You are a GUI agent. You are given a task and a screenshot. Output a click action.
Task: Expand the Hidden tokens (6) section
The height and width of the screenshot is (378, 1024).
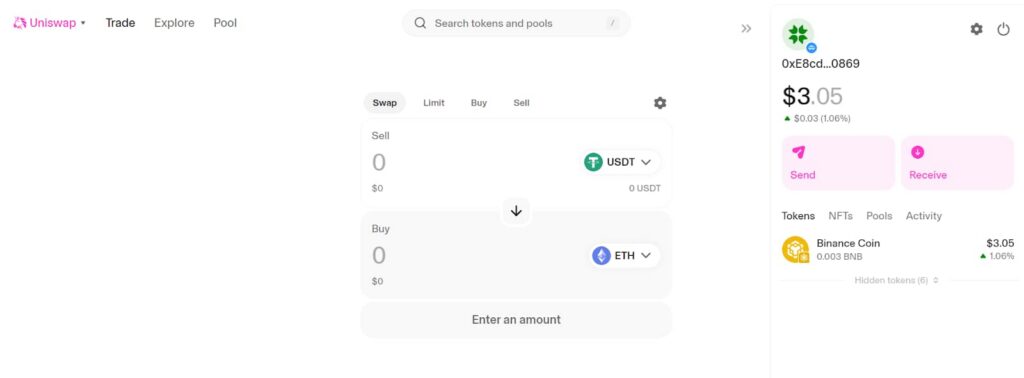[x=897, y=280]
